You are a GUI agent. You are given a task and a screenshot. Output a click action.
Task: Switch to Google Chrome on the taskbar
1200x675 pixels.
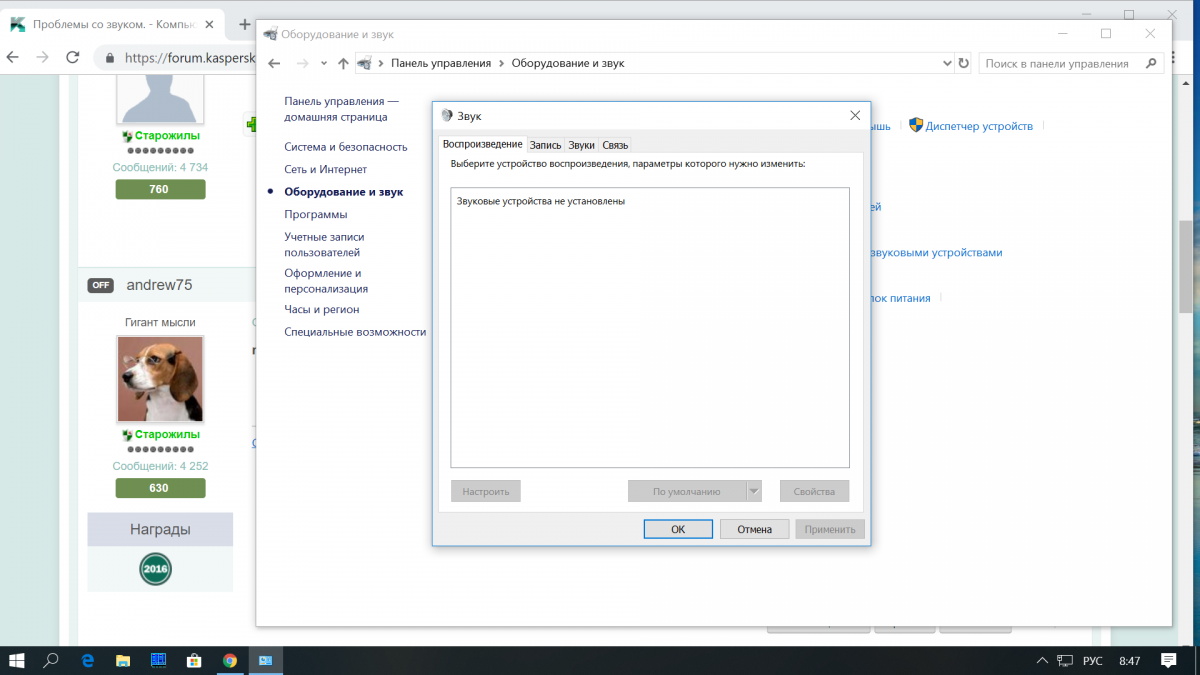coord(229,660)
